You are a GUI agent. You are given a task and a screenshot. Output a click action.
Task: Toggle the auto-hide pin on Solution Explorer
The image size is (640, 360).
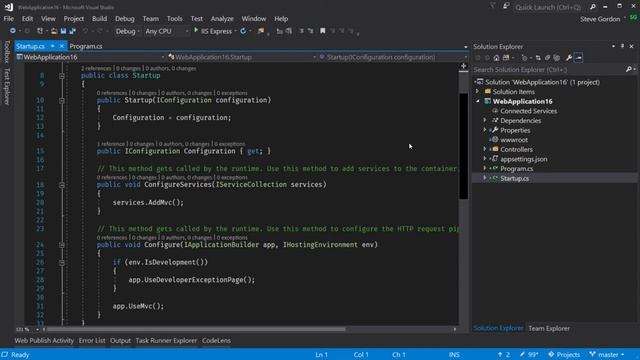click(622, 46)
